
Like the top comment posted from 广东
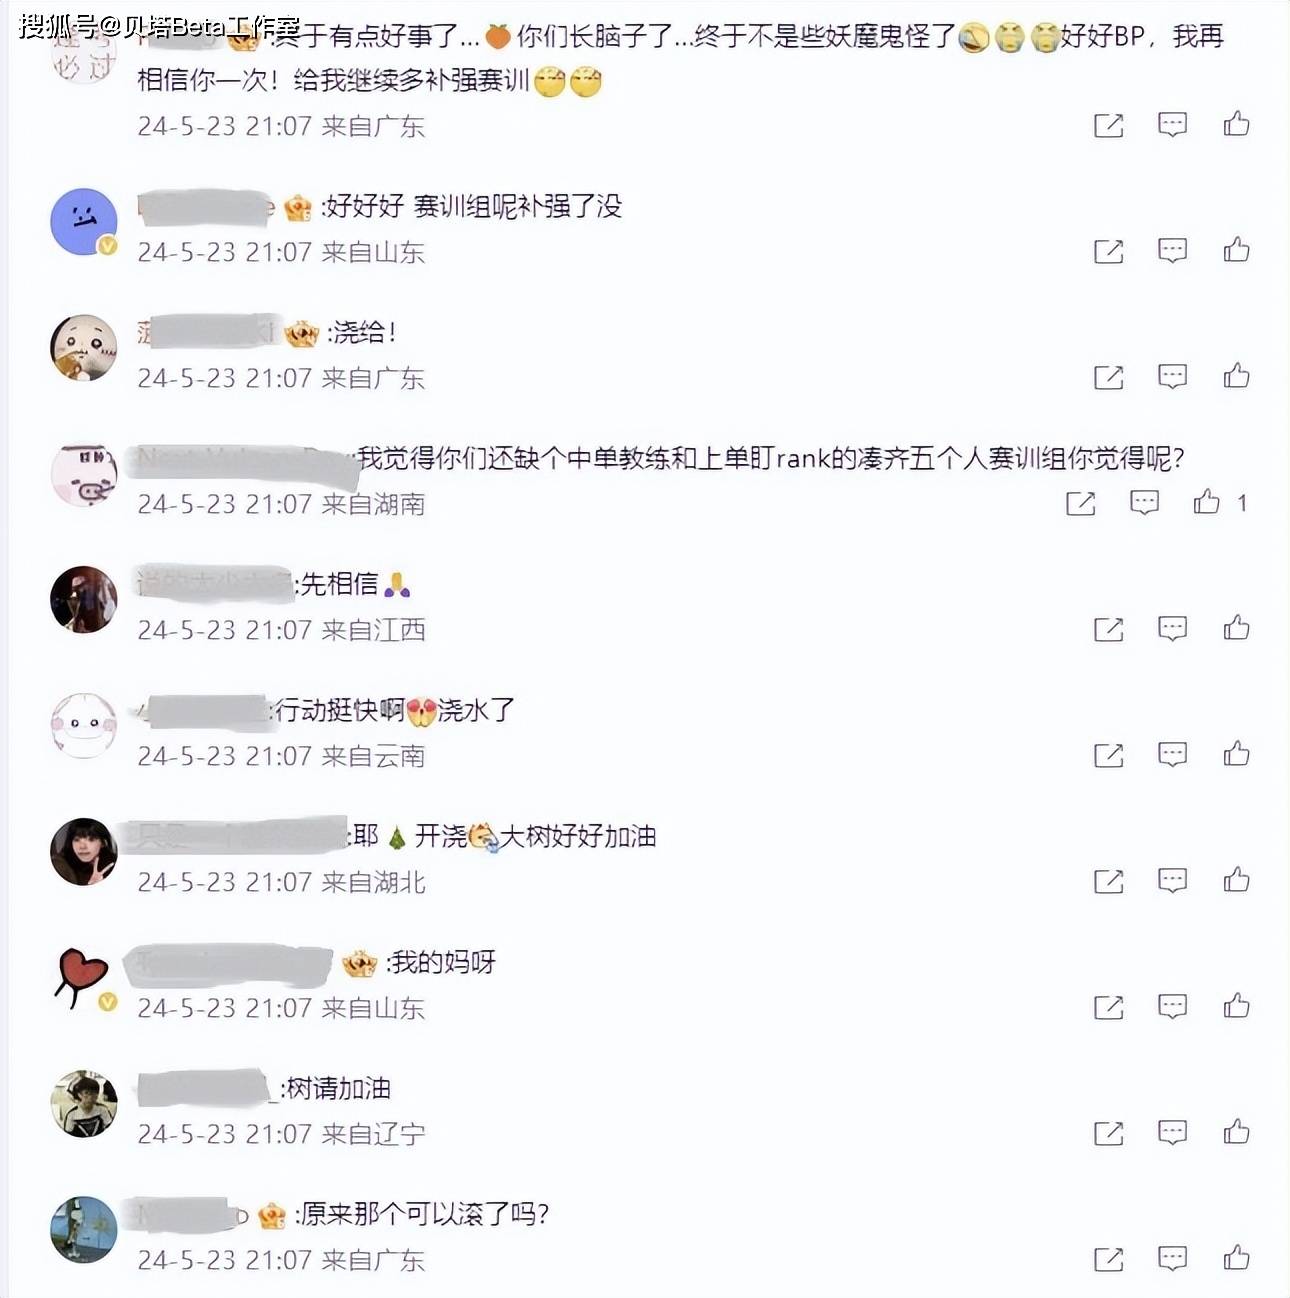pyautogui.click(x=1236, y=123)
